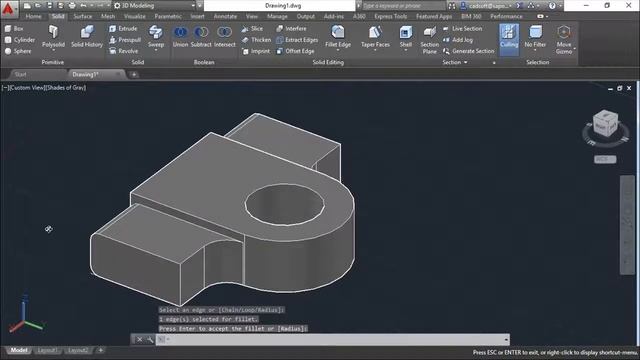Open the Express Tools ribbon tab
The width and height of the screenshot is (640, 360).
[x=391, y=16]
